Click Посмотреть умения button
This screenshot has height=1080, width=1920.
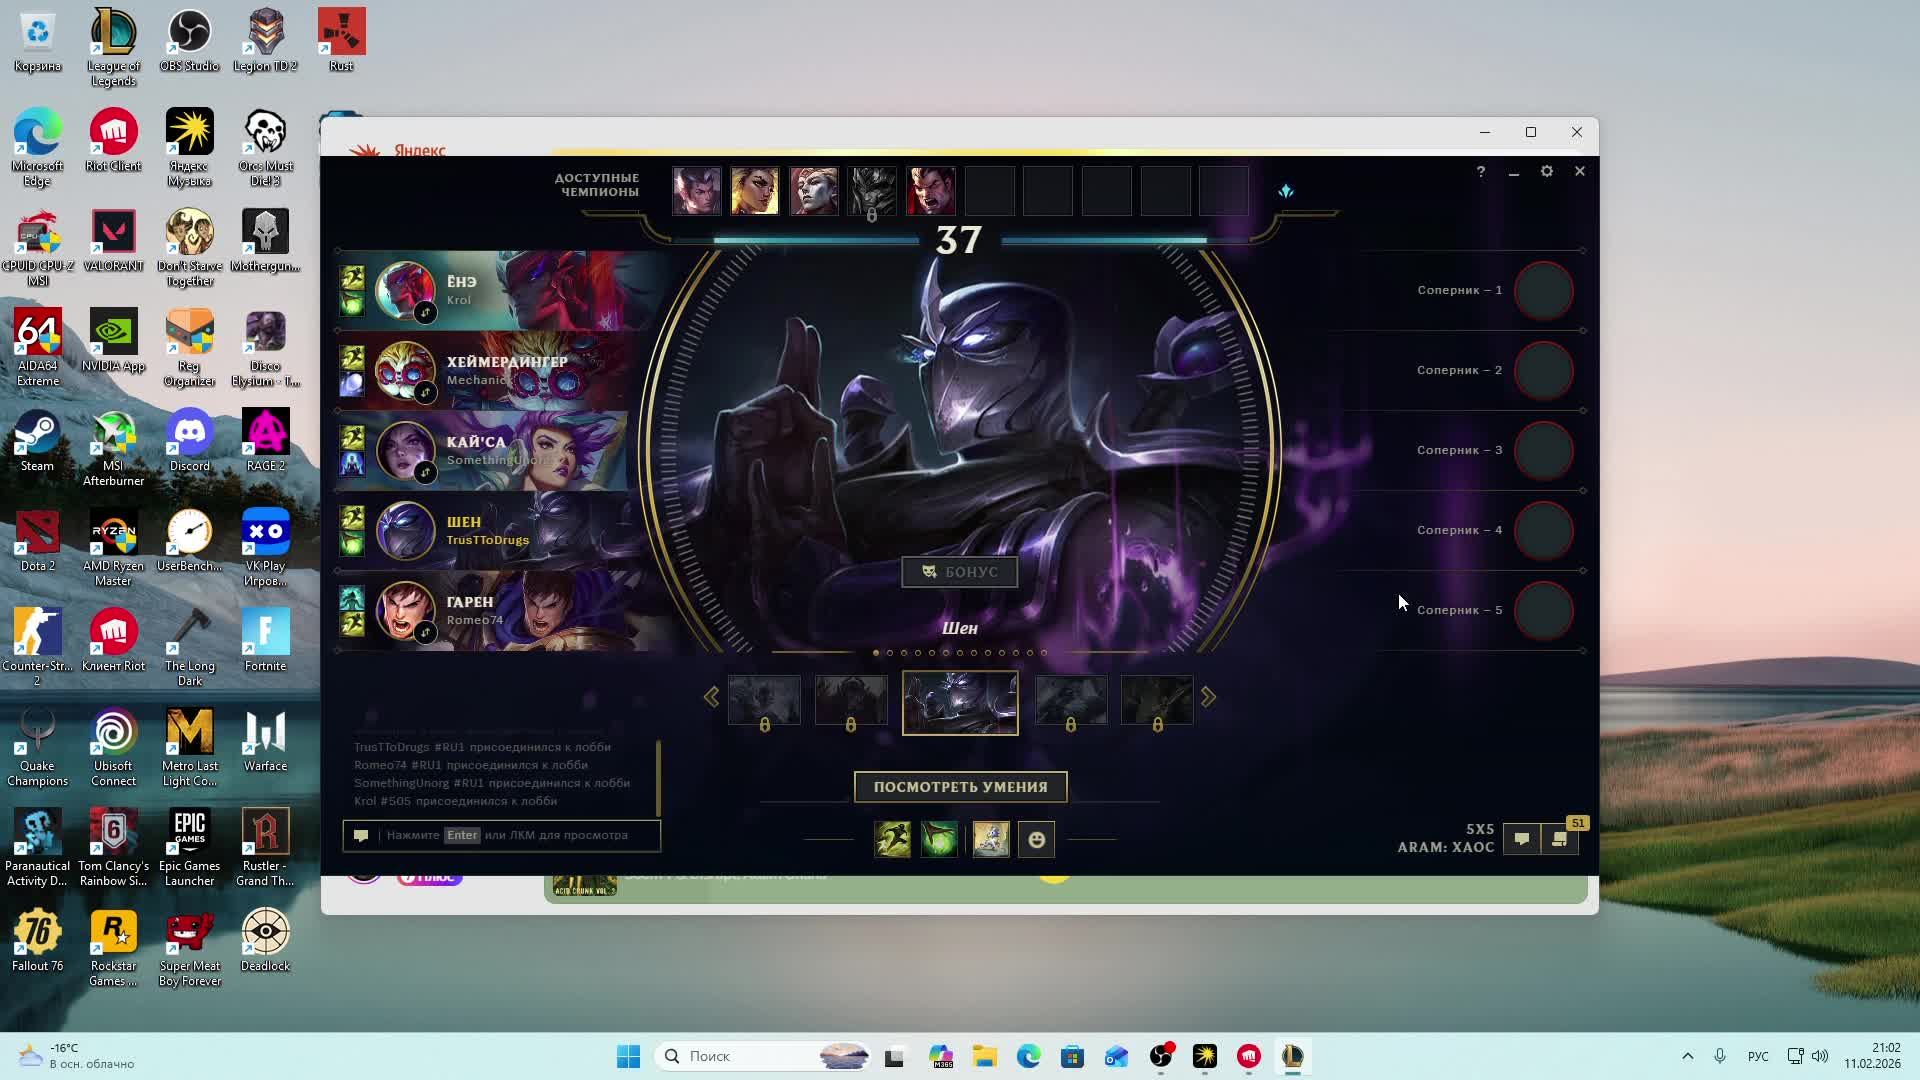[x=960, y=787]
